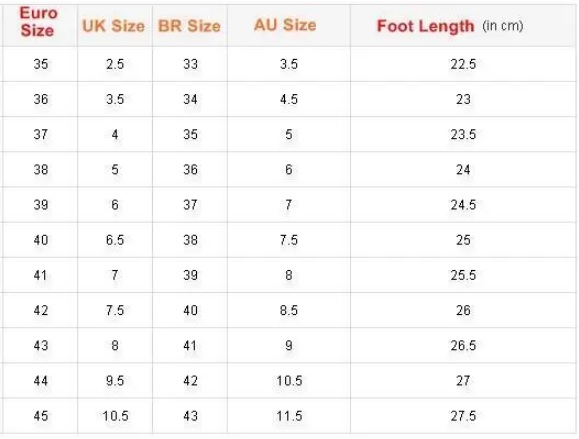Click foot length 24.5 cell
579x439 pixels.
tap(463, 205)
